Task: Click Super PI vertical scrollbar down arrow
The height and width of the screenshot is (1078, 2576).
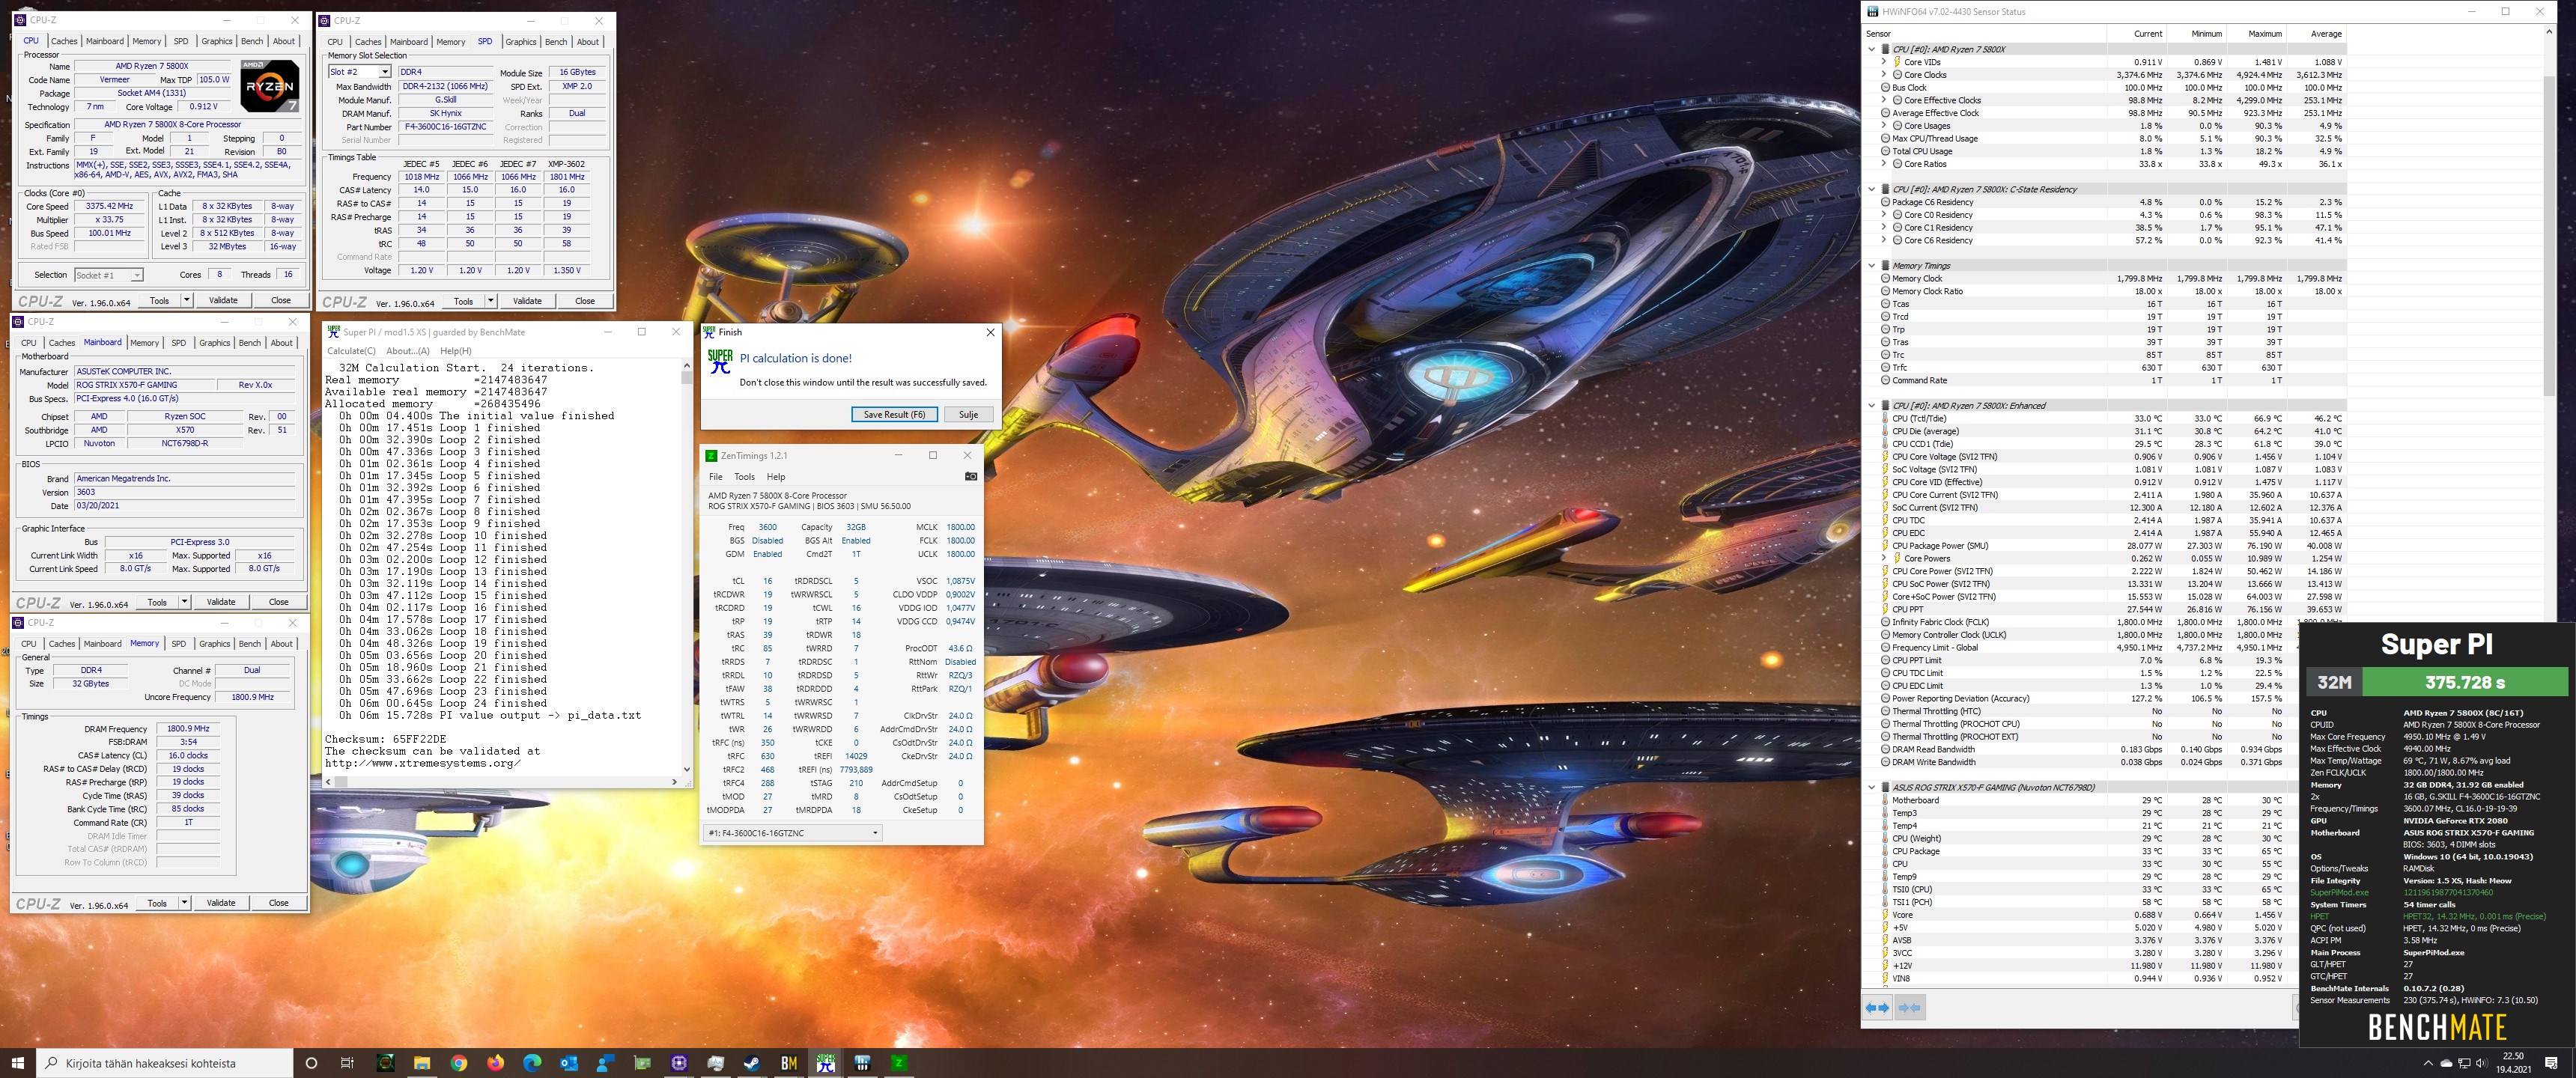Action: click(x=686, y=769)
